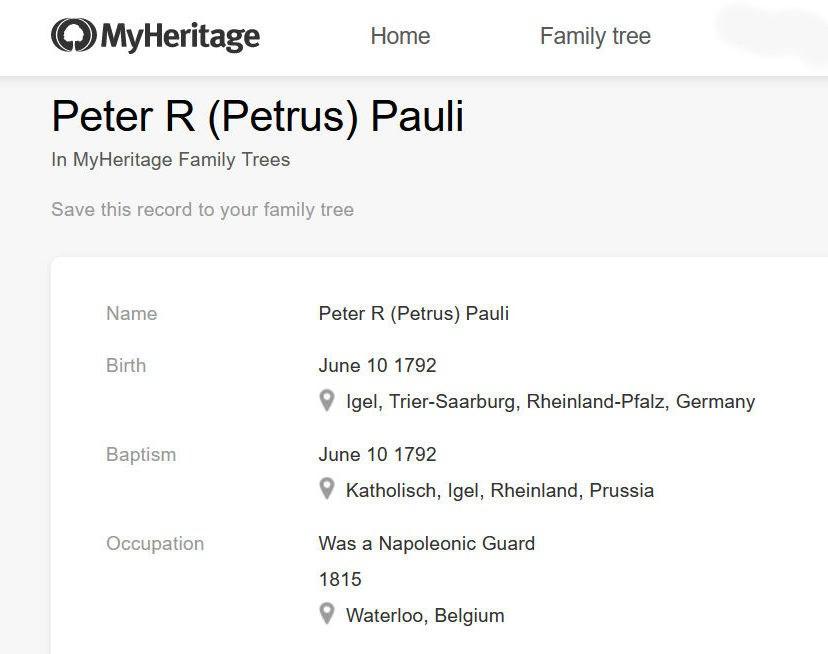
Task: Click the Baptism field label
Action: pyautogui.click(x=141, y=455)
